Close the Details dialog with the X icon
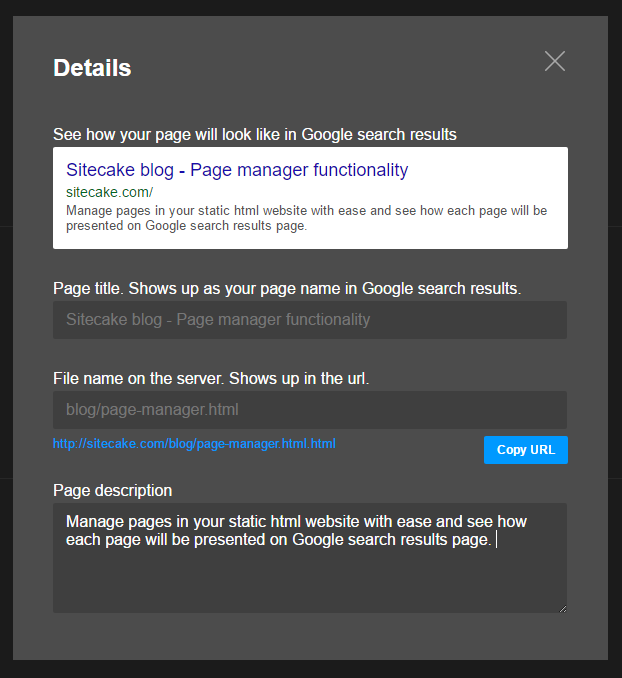The image size is (622, 678). pyautogui.click(x=555, y=61)
